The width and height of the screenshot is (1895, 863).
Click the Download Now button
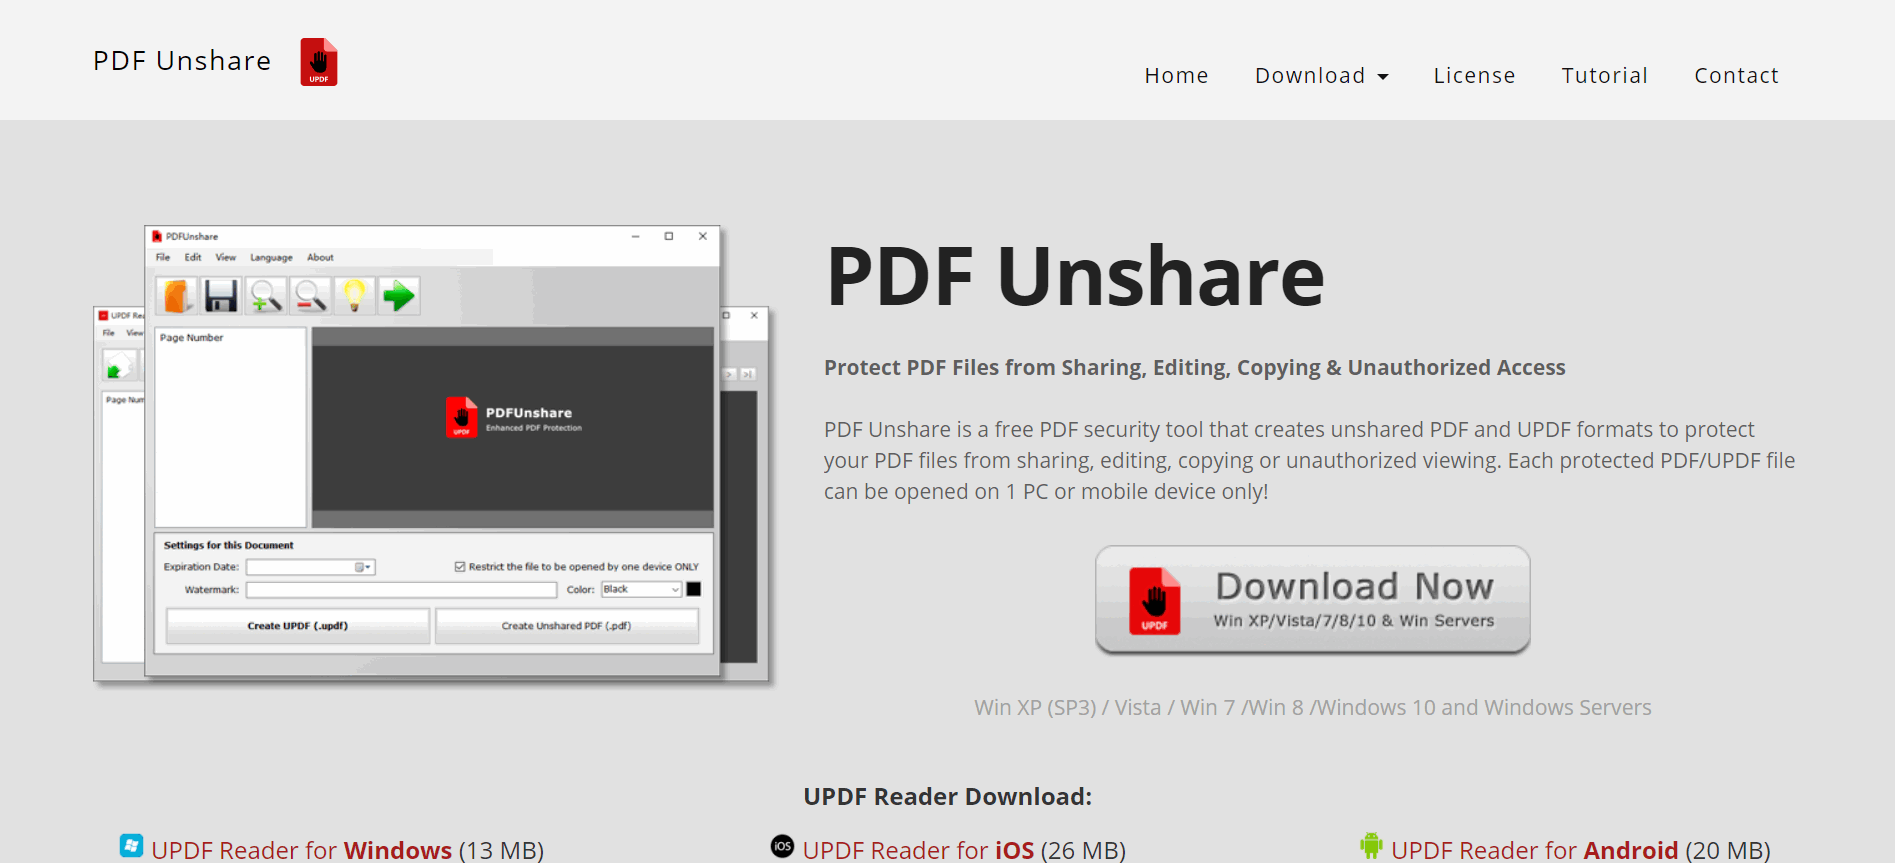(1313, 600)
